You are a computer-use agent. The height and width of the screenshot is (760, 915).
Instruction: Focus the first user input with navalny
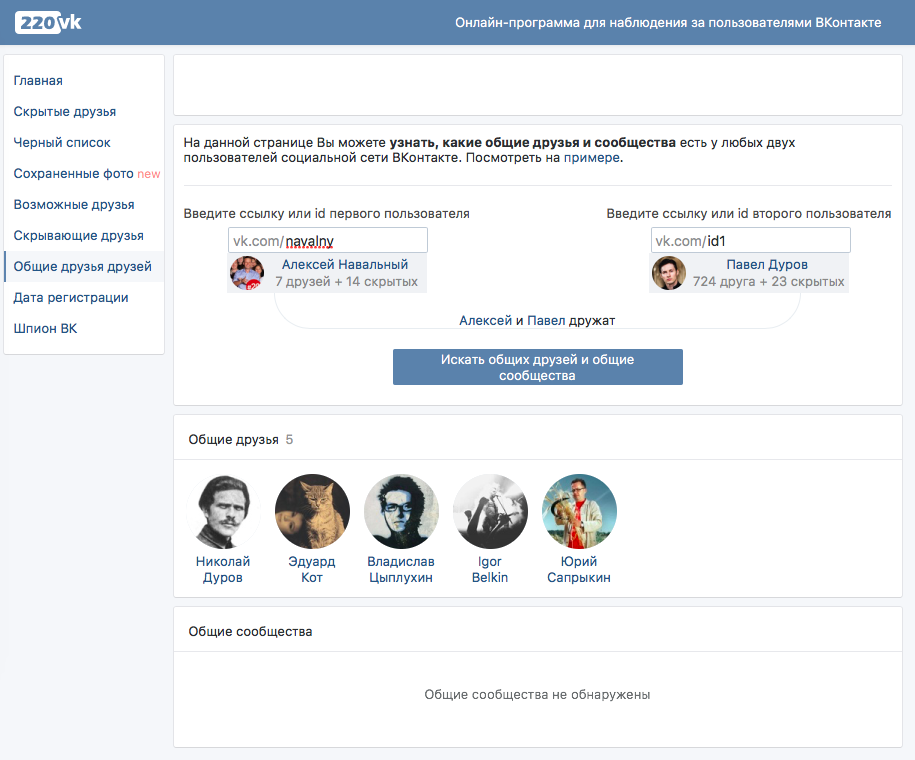click(328, 240)
